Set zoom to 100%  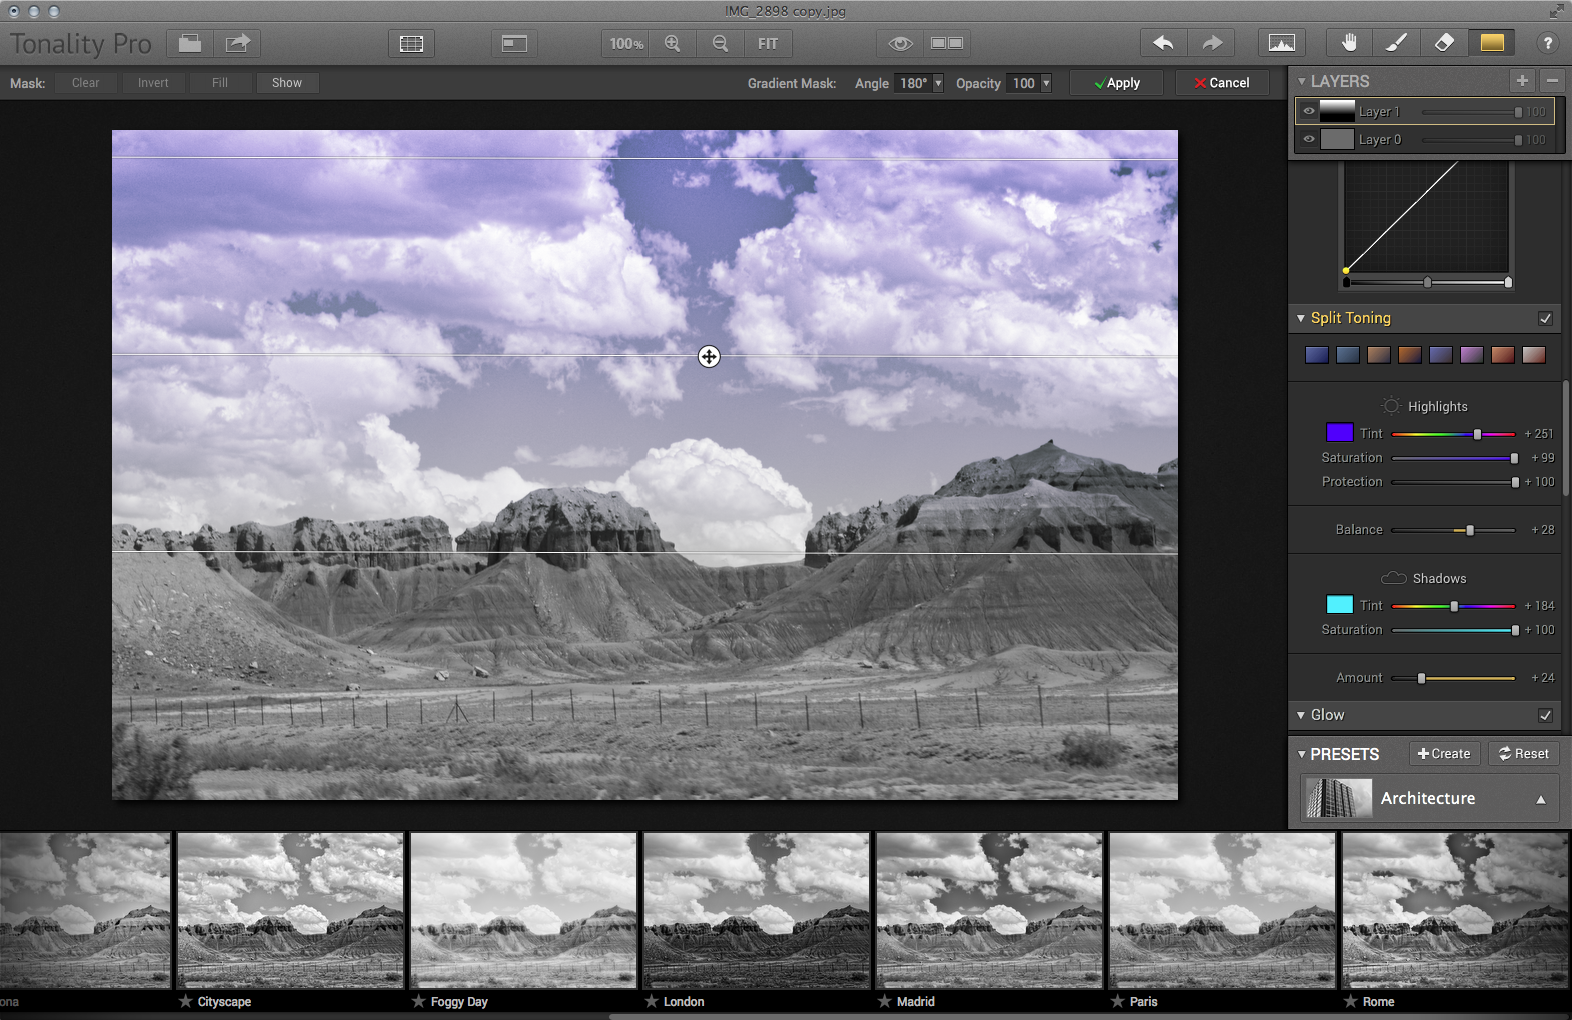point(626,43)
